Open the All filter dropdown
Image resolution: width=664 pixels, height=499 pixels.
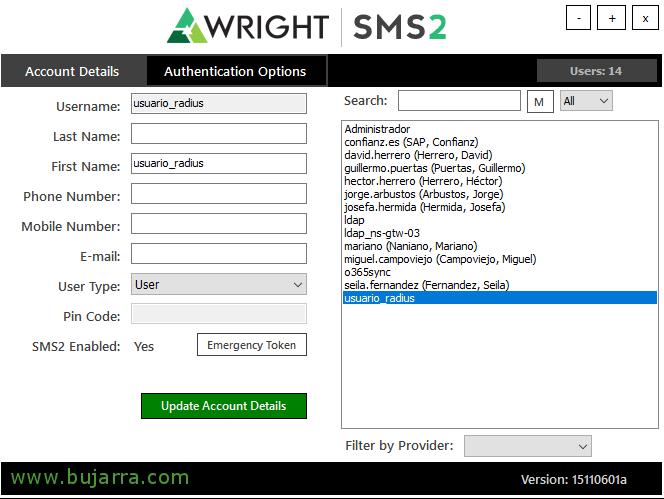[x=586, y=101]
